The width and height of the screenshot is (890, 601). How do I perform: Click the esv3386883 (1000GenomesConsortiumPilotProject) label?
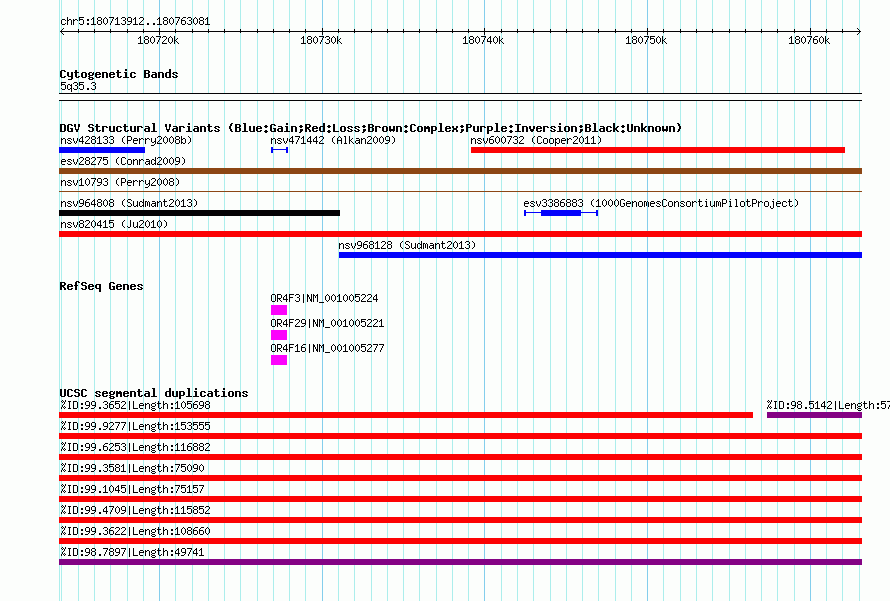(x=661, y=203)
